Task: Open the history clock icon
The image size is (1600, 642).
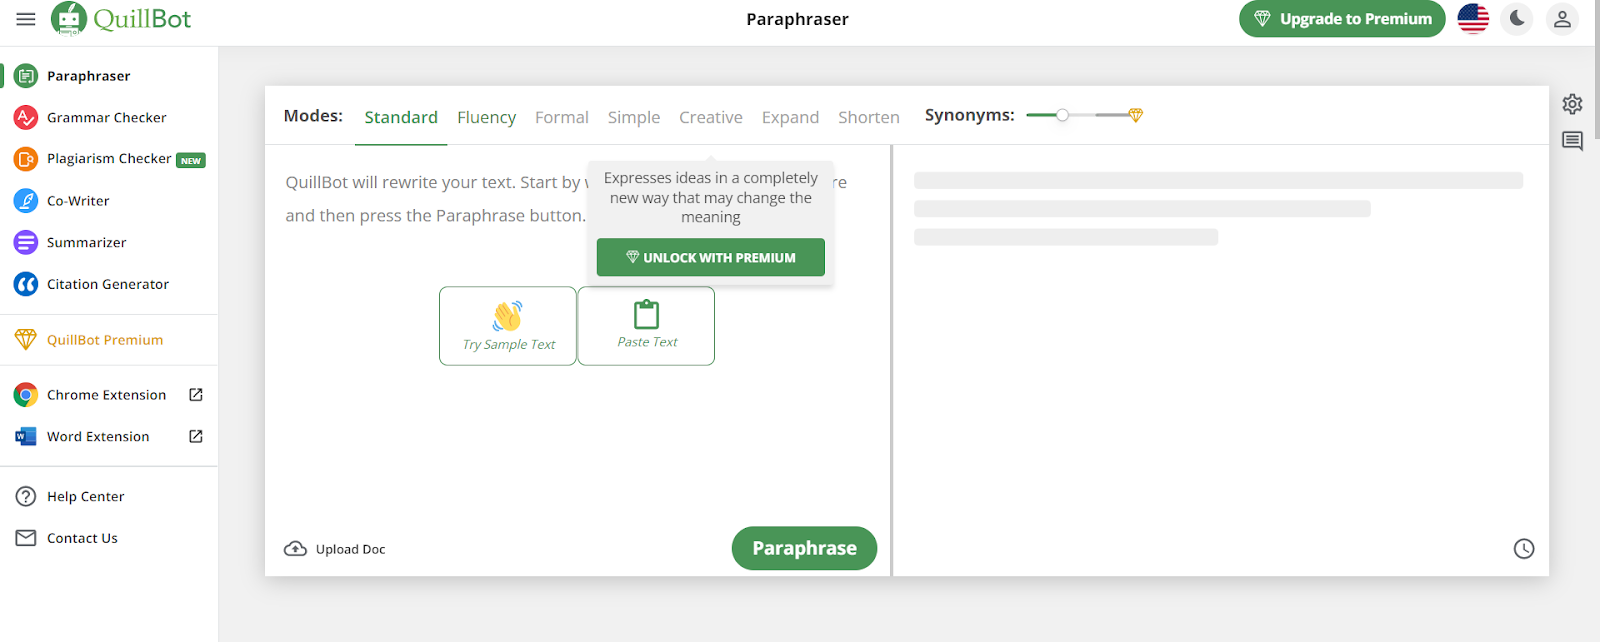Action: pos(1524,549)
